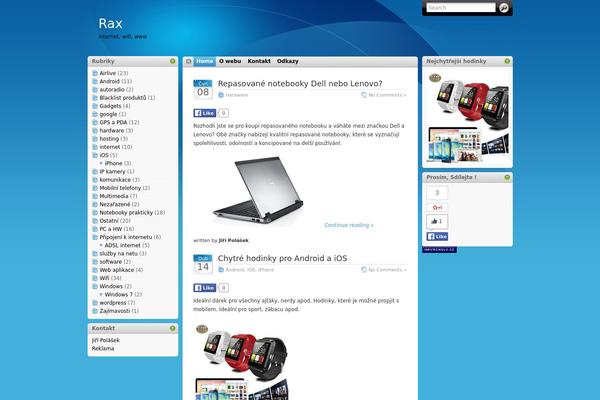Open the PC a HW category

tap(111, 229)
